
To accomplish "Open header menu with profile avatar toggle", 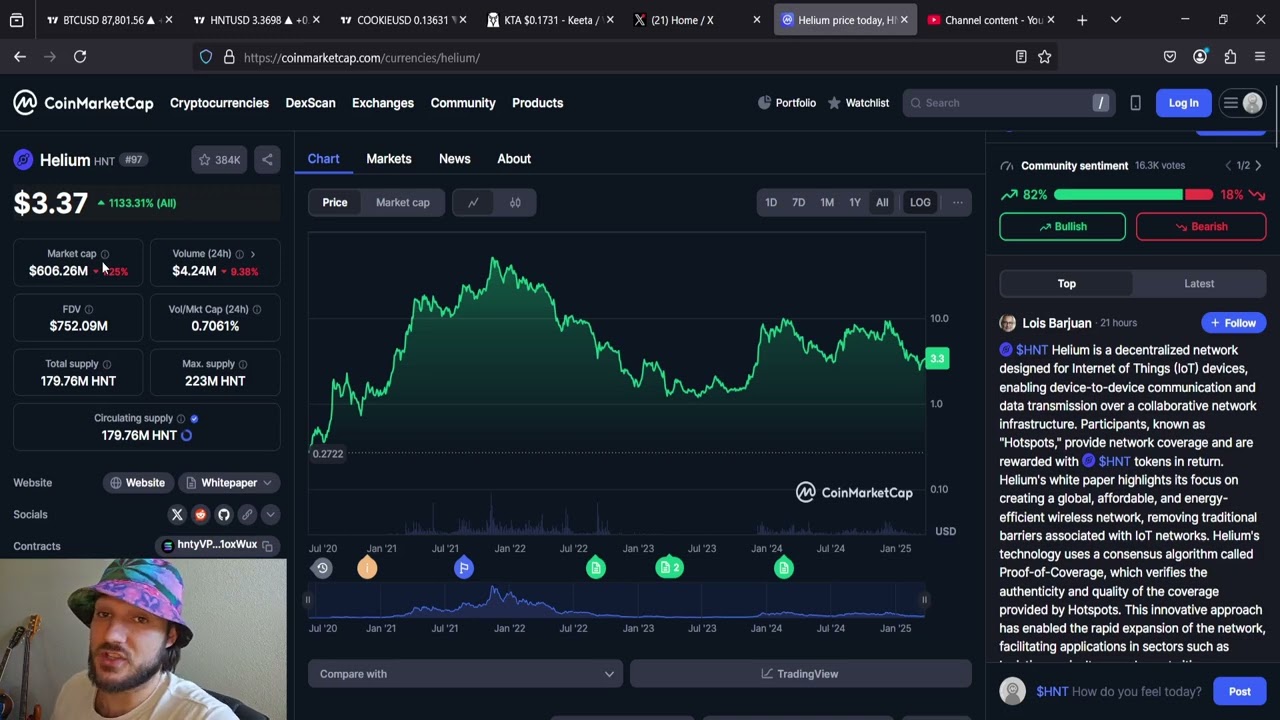I will (1243, 103).
